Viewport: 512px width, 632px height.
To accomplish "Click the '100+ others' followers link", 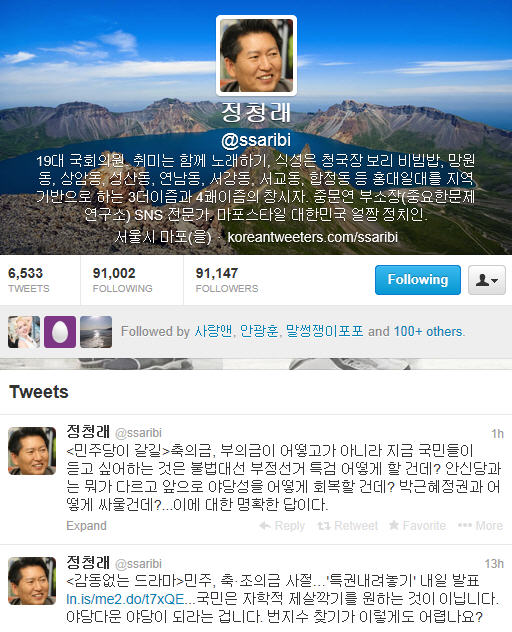I will [428, 331].
